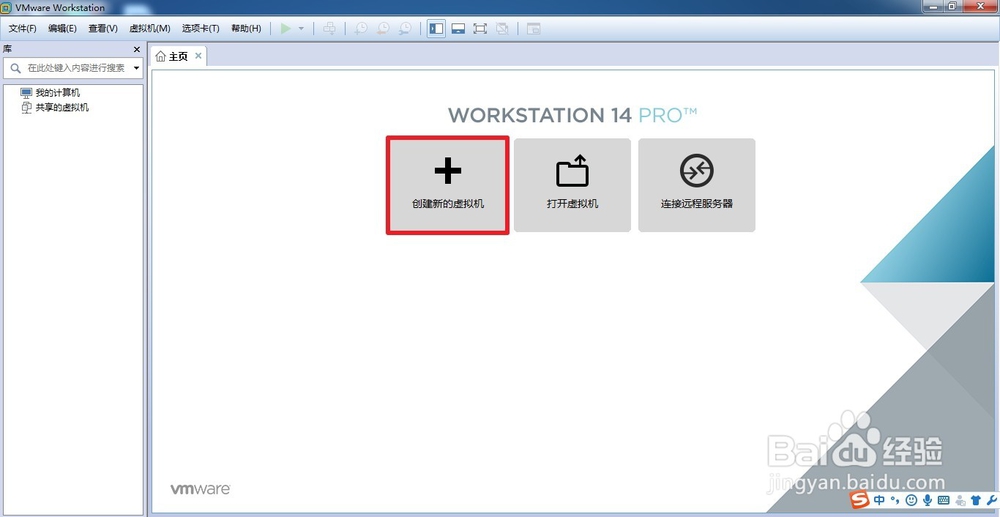Click 打开虚拟机 tile
This screenshot has width=1000, height=517.
click(x=572, y=185)
